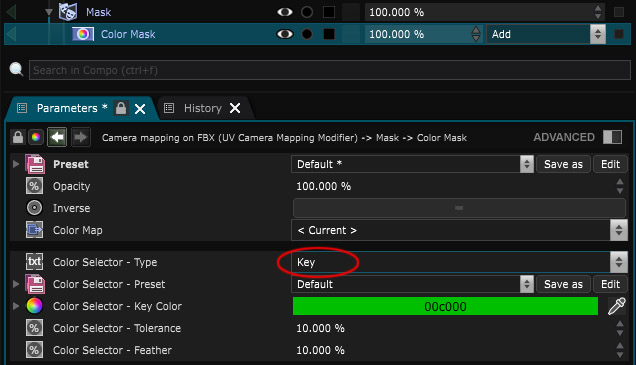Click the Preset floppy disk icon
The width and height of the screenshot is (636, 365).
35,164
